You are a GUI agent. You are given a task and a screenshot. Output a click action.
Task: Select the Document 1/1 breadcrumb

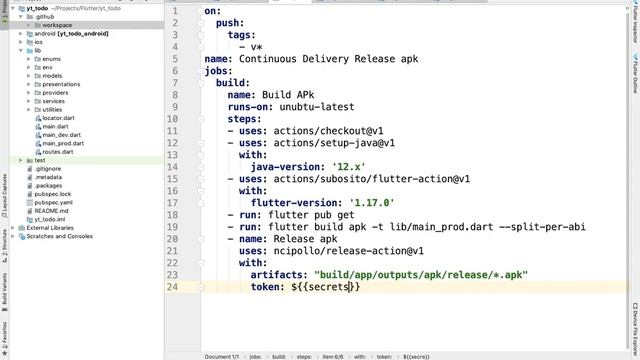coord(222,357)
